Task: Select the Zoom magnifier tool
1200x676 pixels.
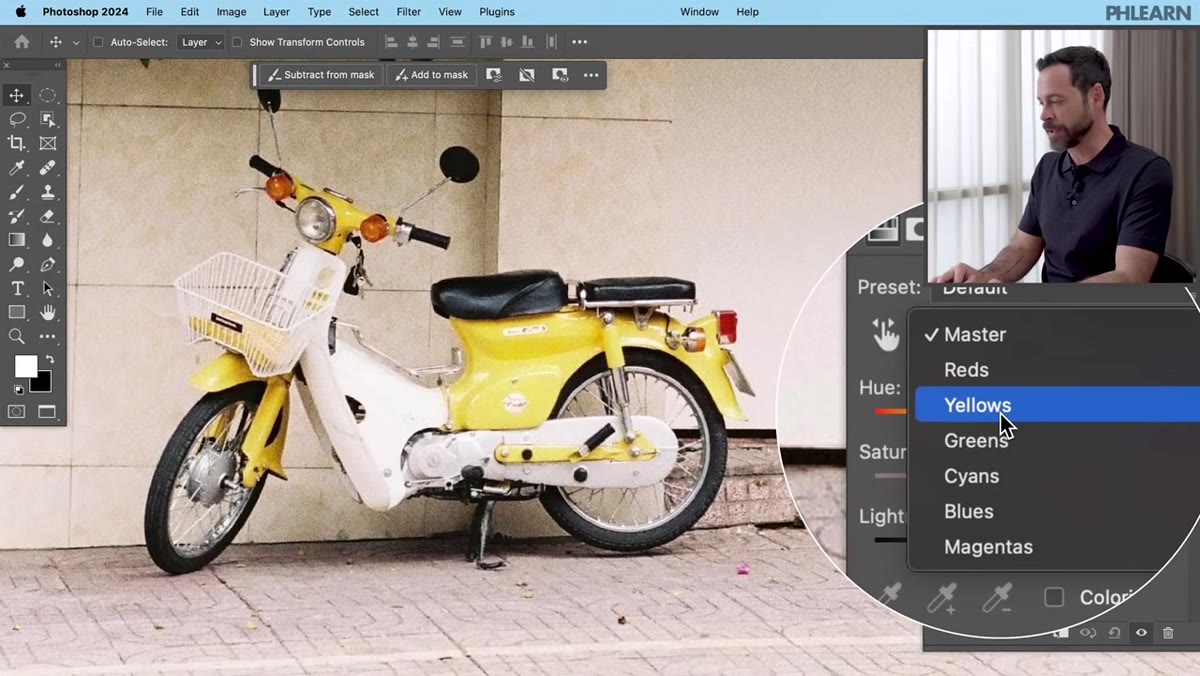Action: click(17, 337)
